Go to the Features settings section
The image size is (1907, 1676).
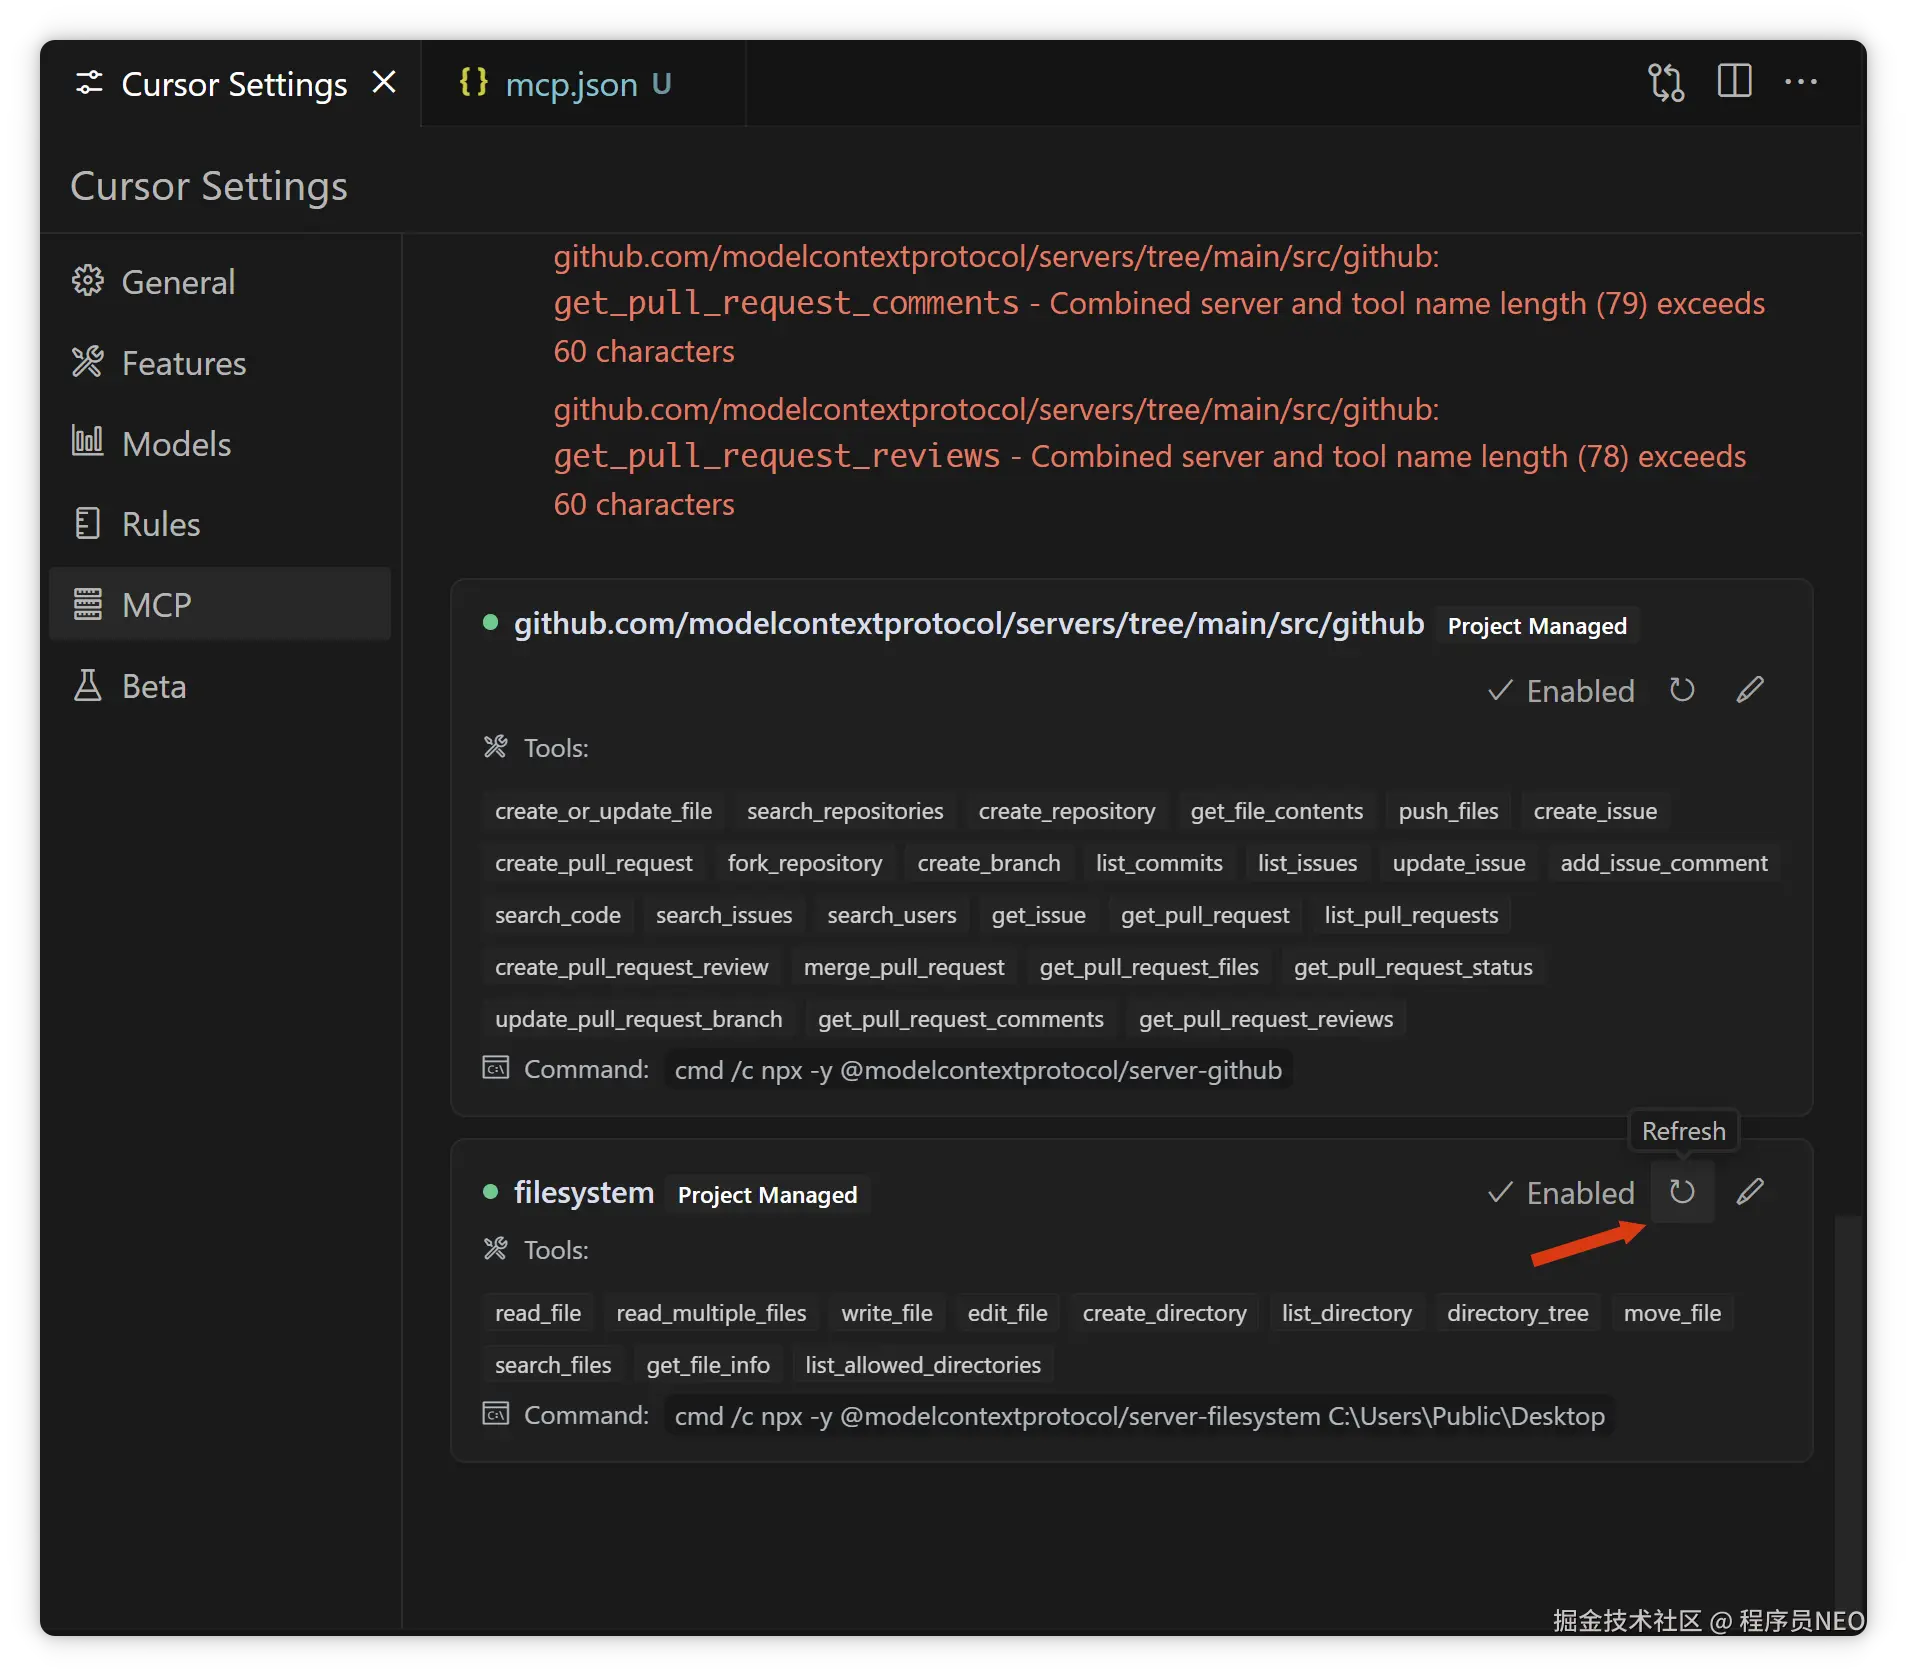(x=183, y=363)
